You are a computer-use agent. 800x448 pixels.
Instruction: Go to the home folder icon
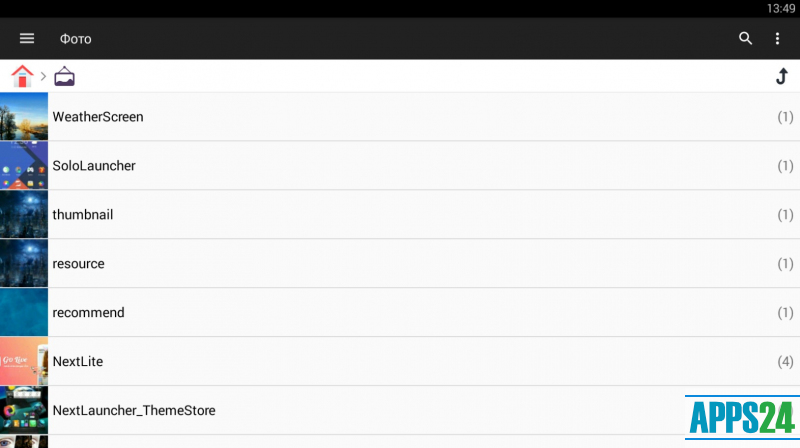pos(22,76)
